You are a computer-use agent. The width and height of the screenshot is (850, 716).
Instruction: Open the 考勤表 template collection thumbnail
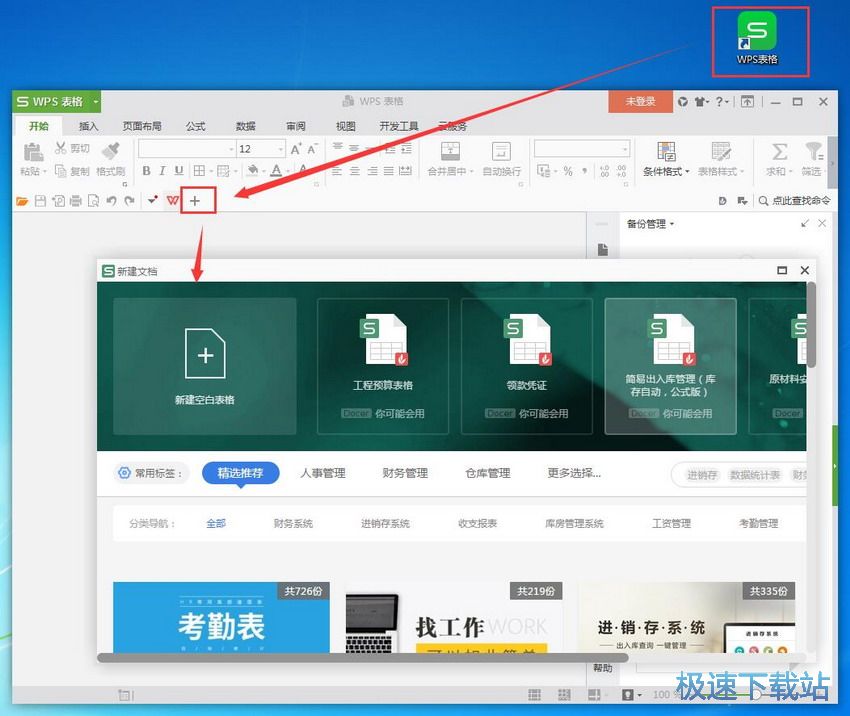tap(221, 617)
